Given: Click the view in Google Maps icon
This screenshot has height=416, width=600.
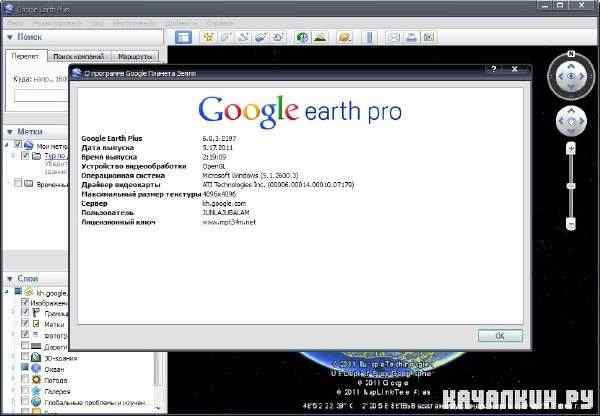Looking at the screenshot, I should (429, 37).
